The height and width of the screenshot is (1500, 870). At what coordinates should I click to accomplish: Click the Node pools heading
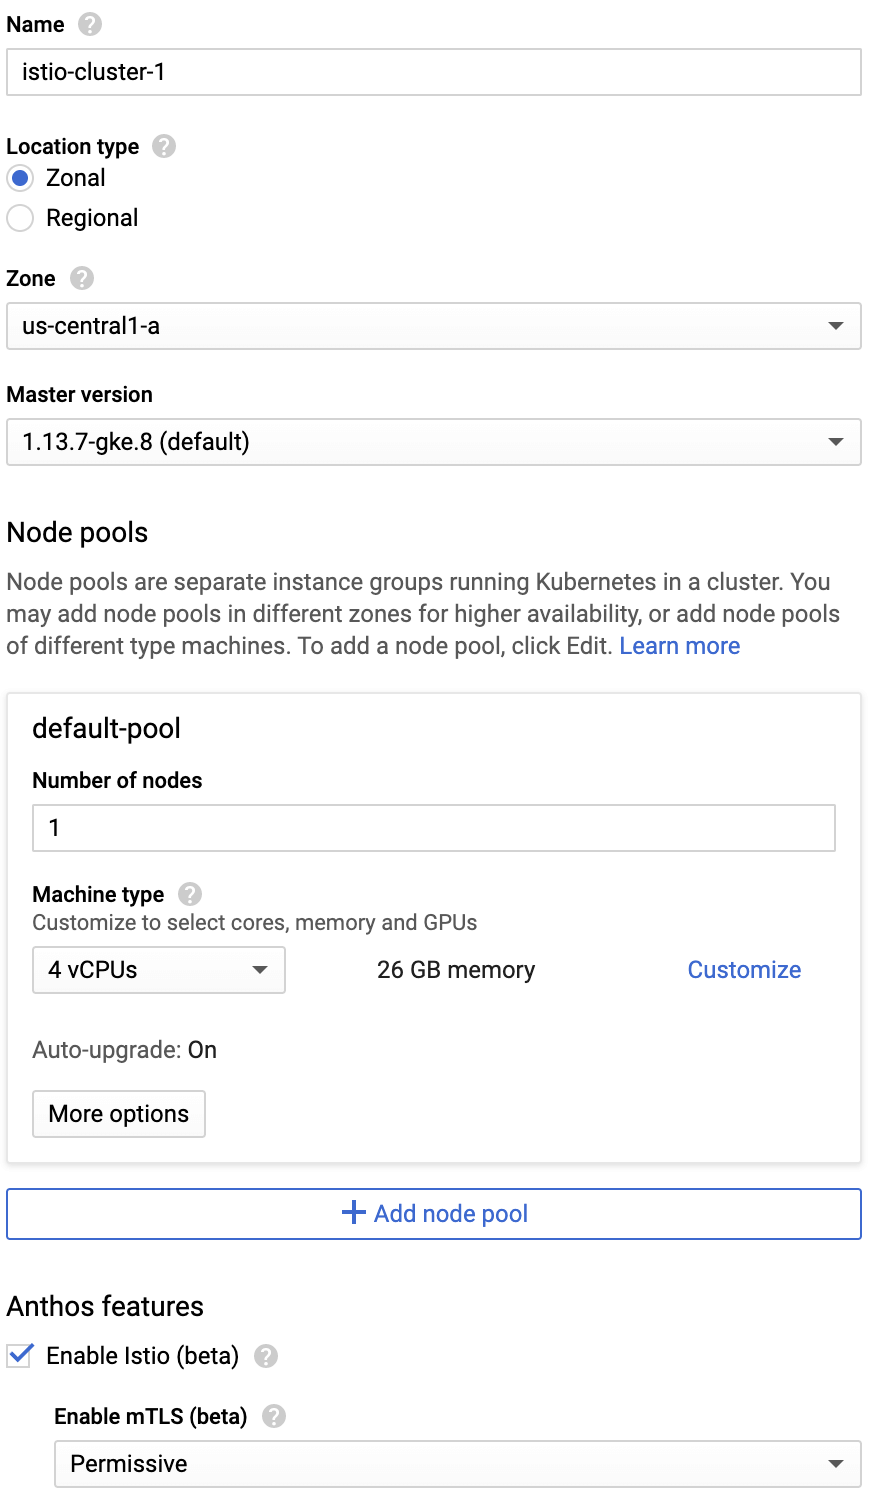(77, 532)
